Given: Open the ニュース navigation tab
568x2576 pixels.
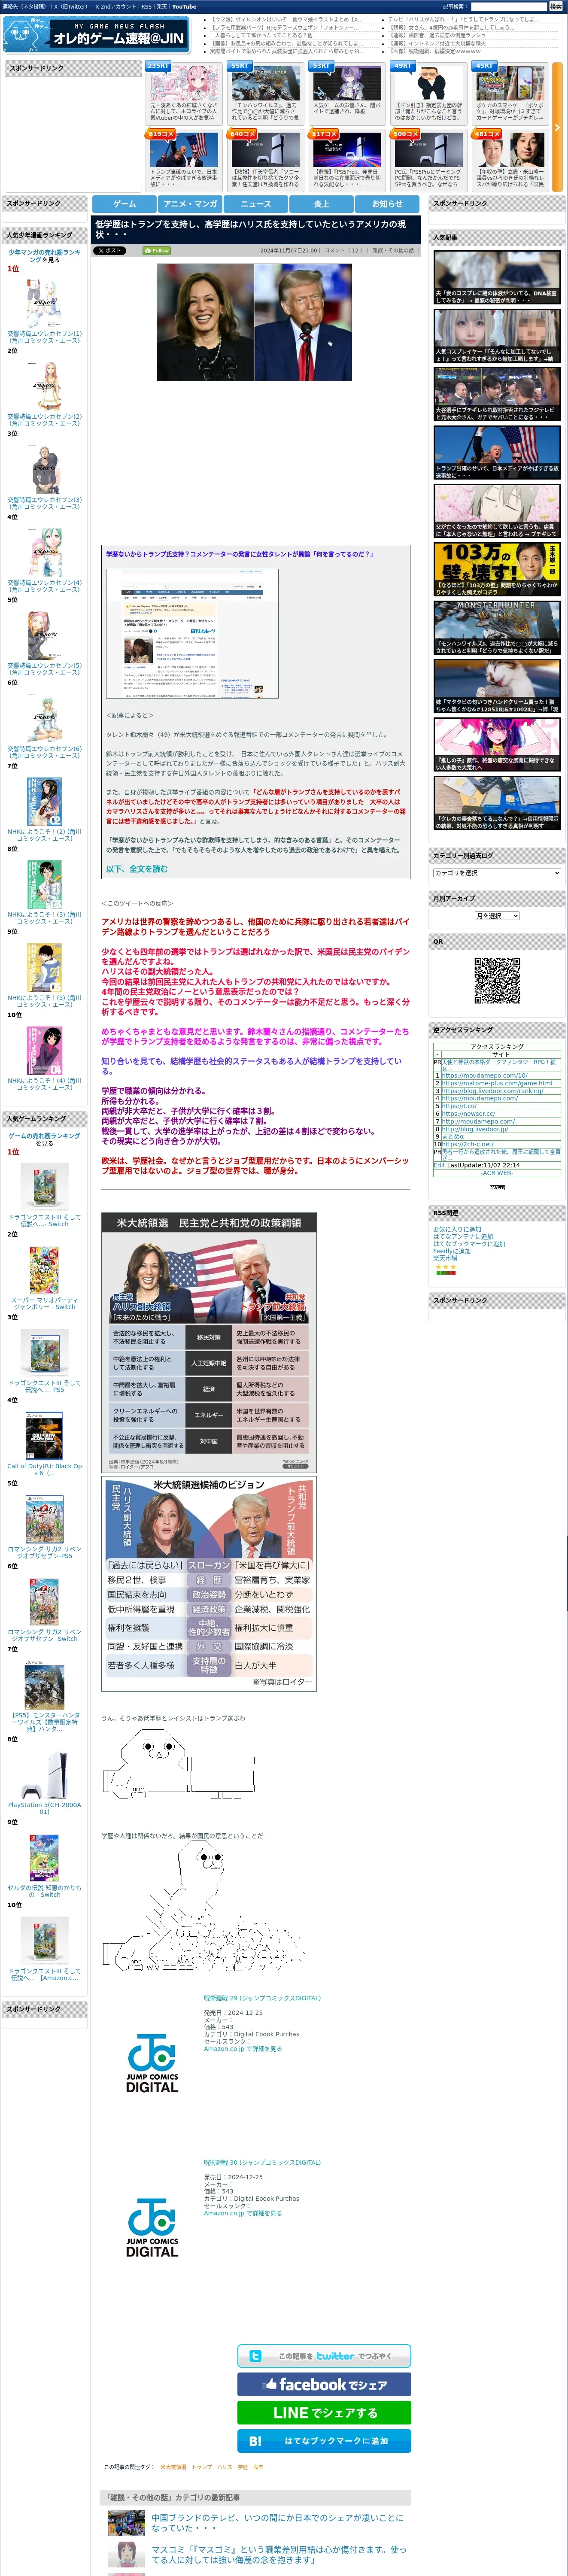Looking at the screenshot, I should pyautogui.click(x=256, y=203).
